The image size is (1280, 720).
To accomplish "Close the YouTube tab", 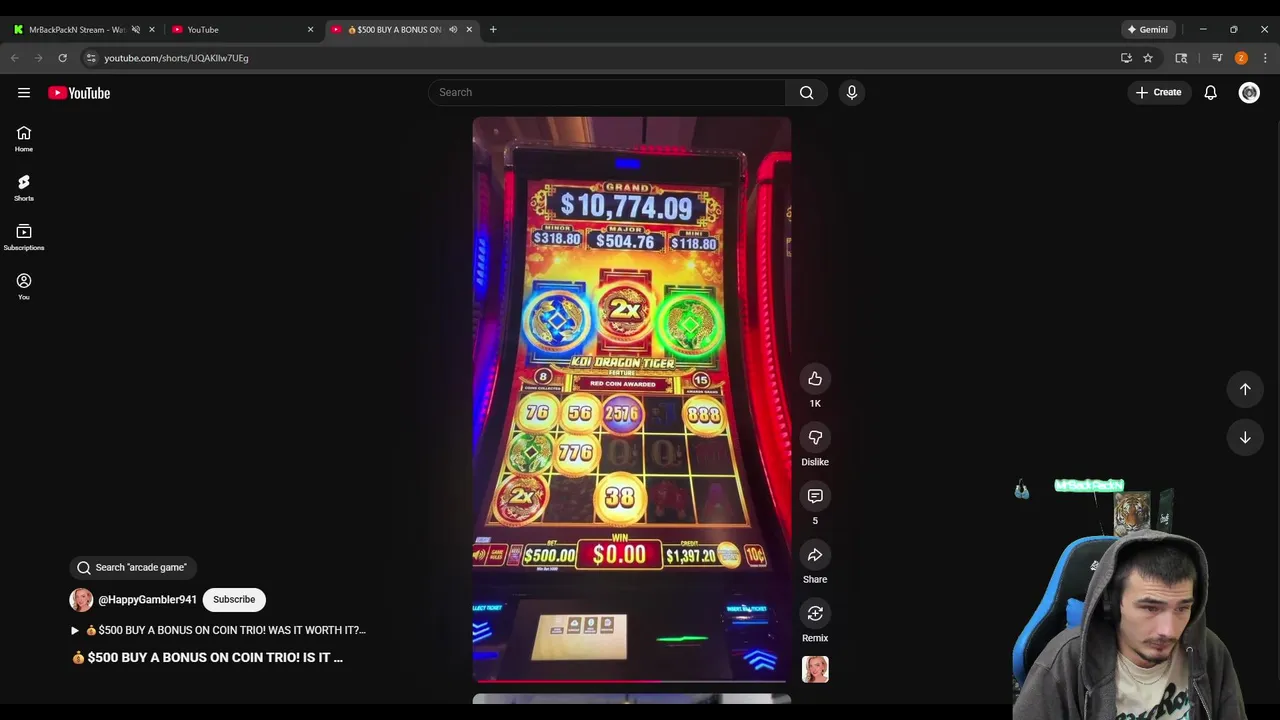I will pyautogui.click(x=310, y=29).
